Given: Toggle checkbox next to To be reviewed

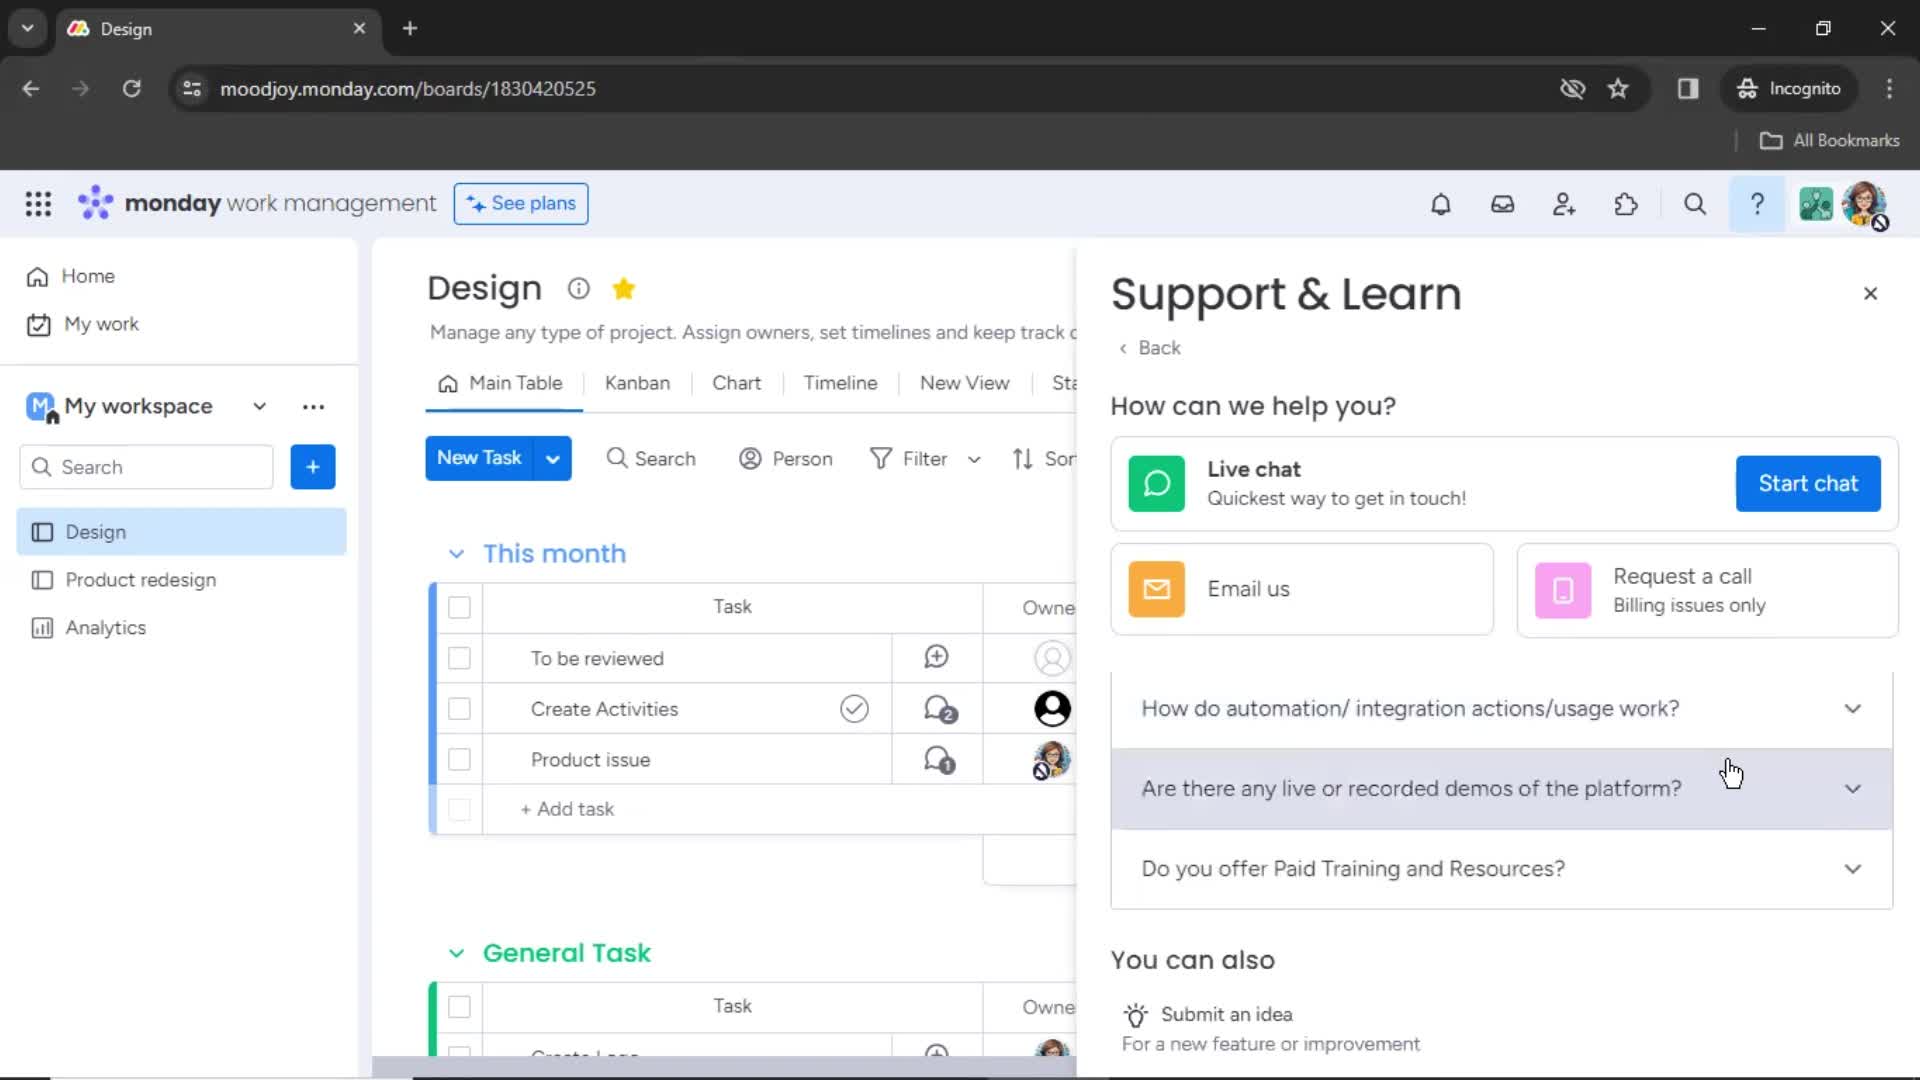Looking at the screenshot, I should [460, 657].
